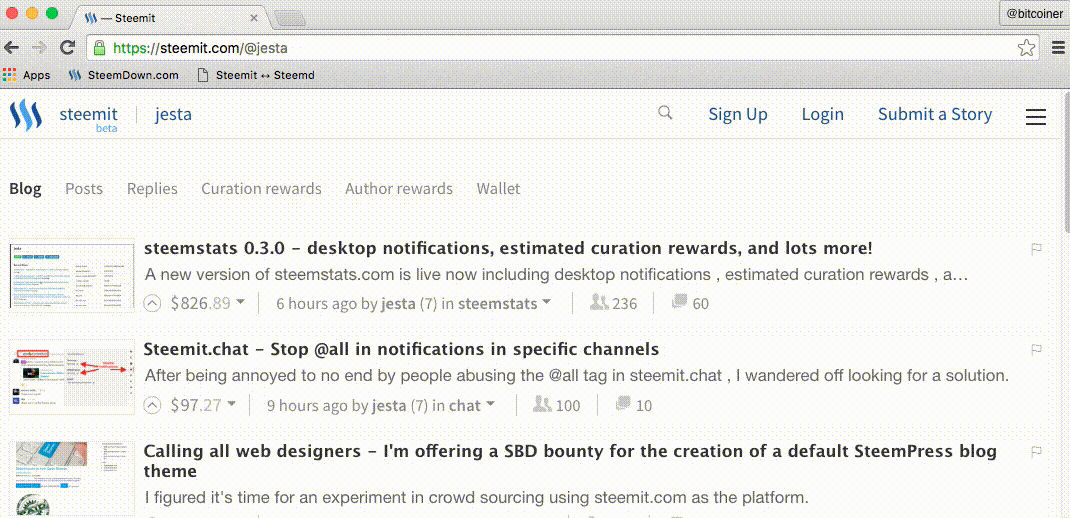The width and height of the screenshot is (1070, 518).
Task: Open the Steemit hamburger menu
Action: [1035, 117]
